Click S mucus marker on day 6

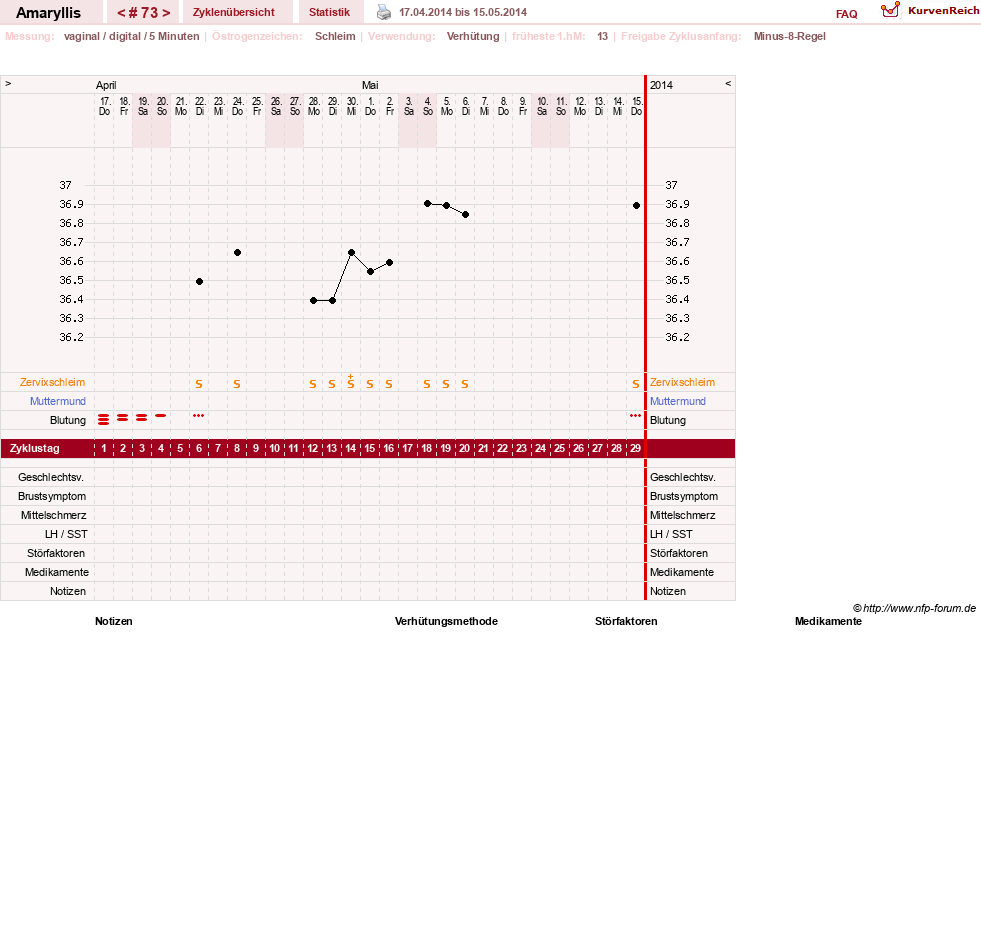(199, 384)
